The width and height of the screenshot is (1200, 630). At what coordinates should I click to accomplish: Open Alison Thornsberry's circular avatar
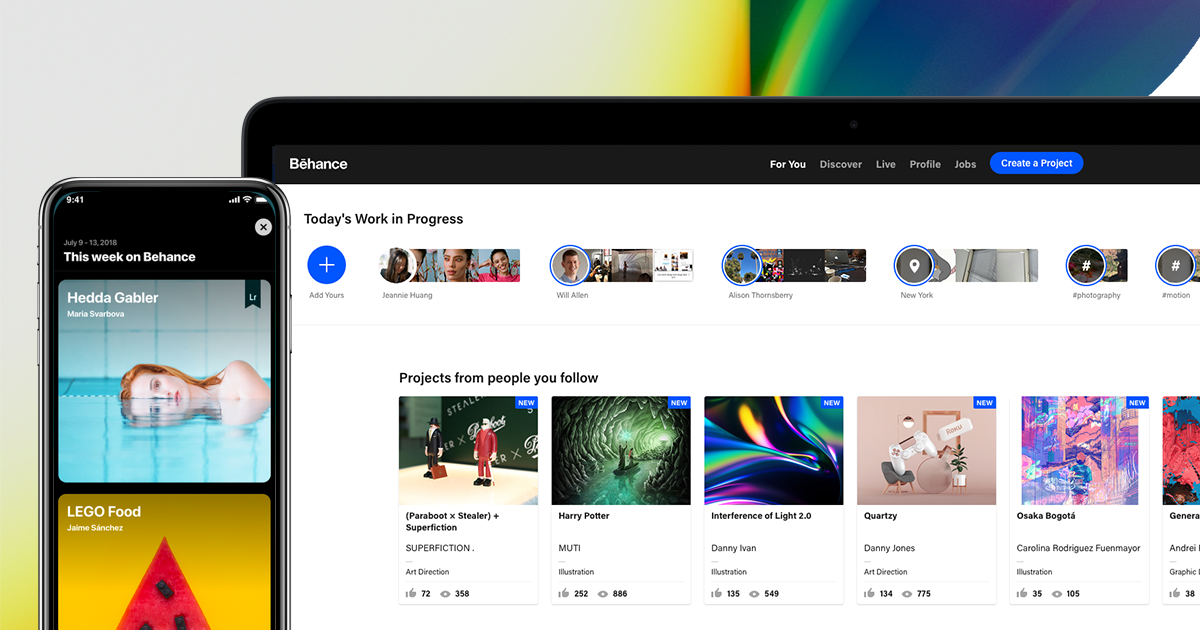pos(742,265)
